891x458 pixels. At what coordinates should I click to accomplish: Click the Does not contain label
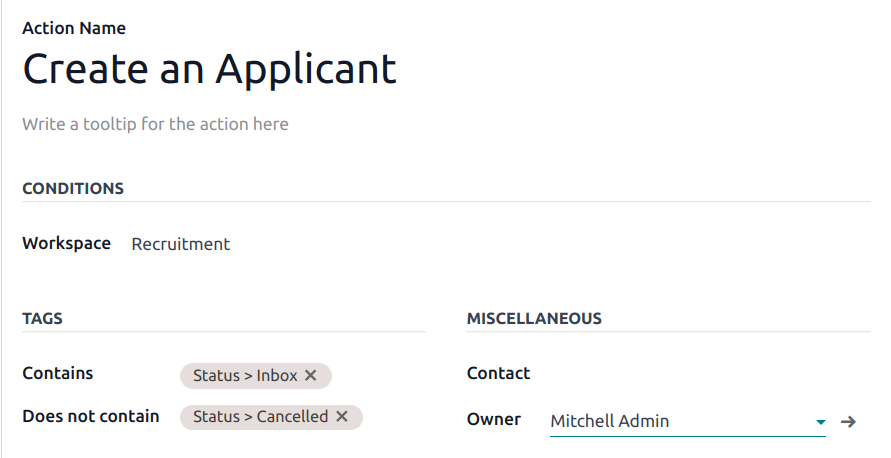pyautogui.click(x=91, y=416)
